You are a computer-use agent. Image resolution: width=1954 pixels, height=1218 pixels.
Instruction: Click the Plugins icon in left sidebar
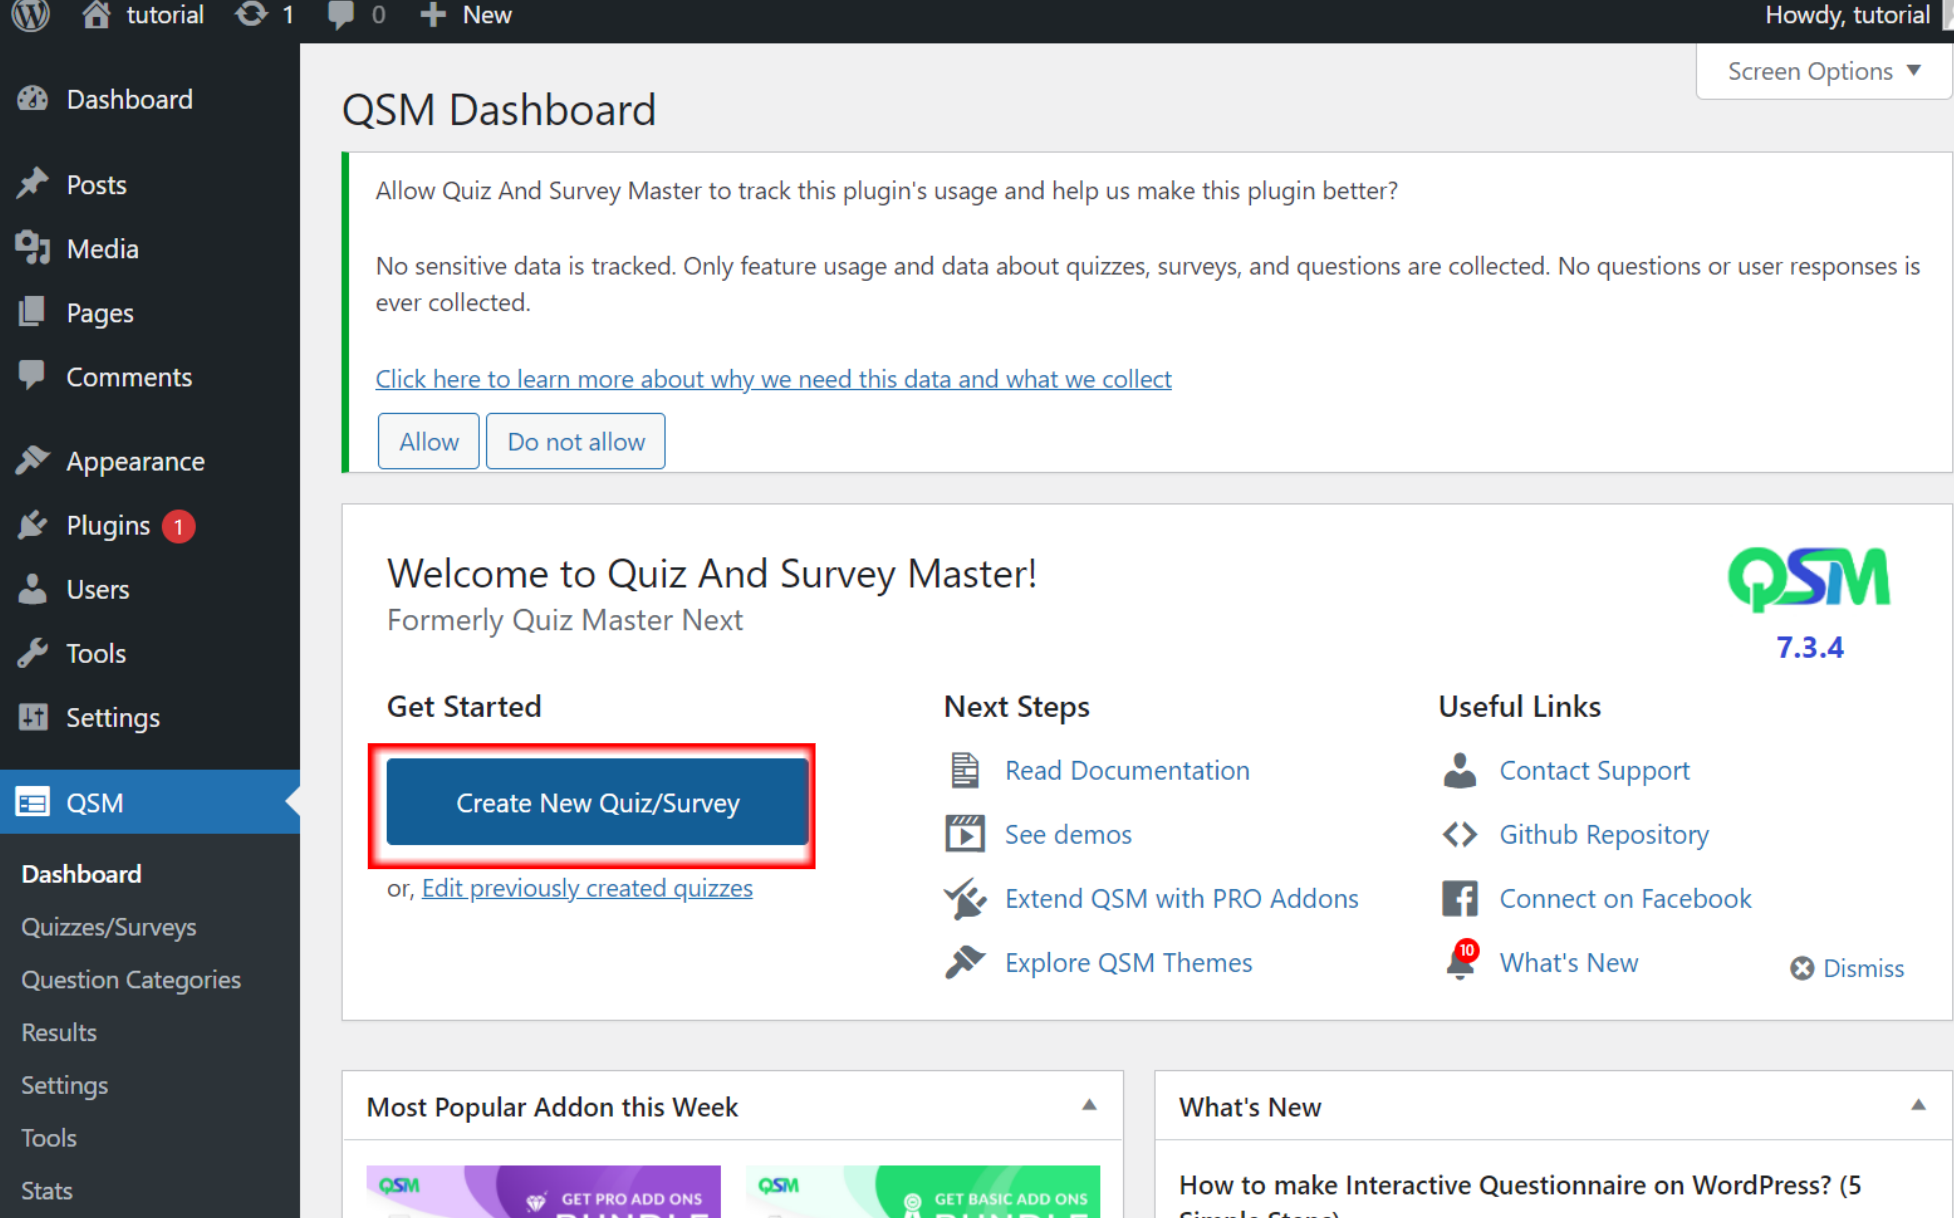[x=36, y=525]
